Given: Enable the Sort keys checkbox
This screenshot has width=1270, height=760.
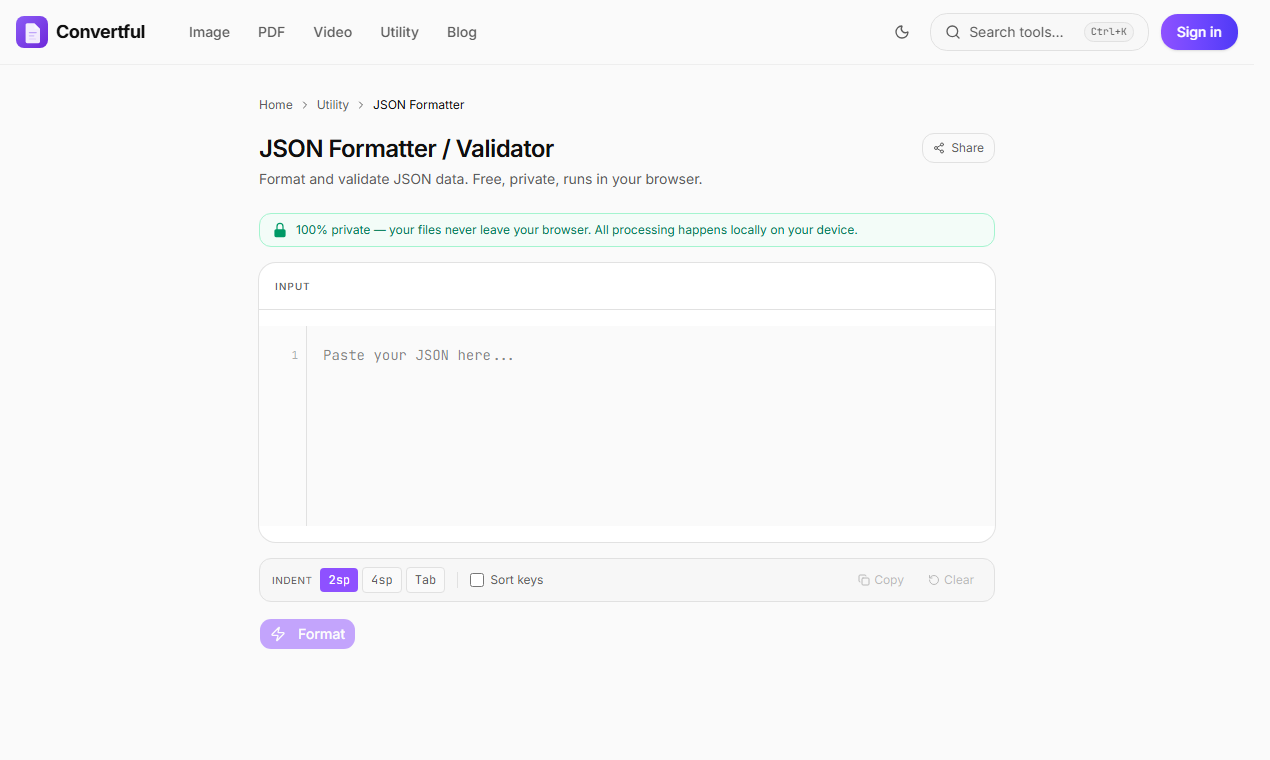Looking at the screenshot, I should click(477, 580).
